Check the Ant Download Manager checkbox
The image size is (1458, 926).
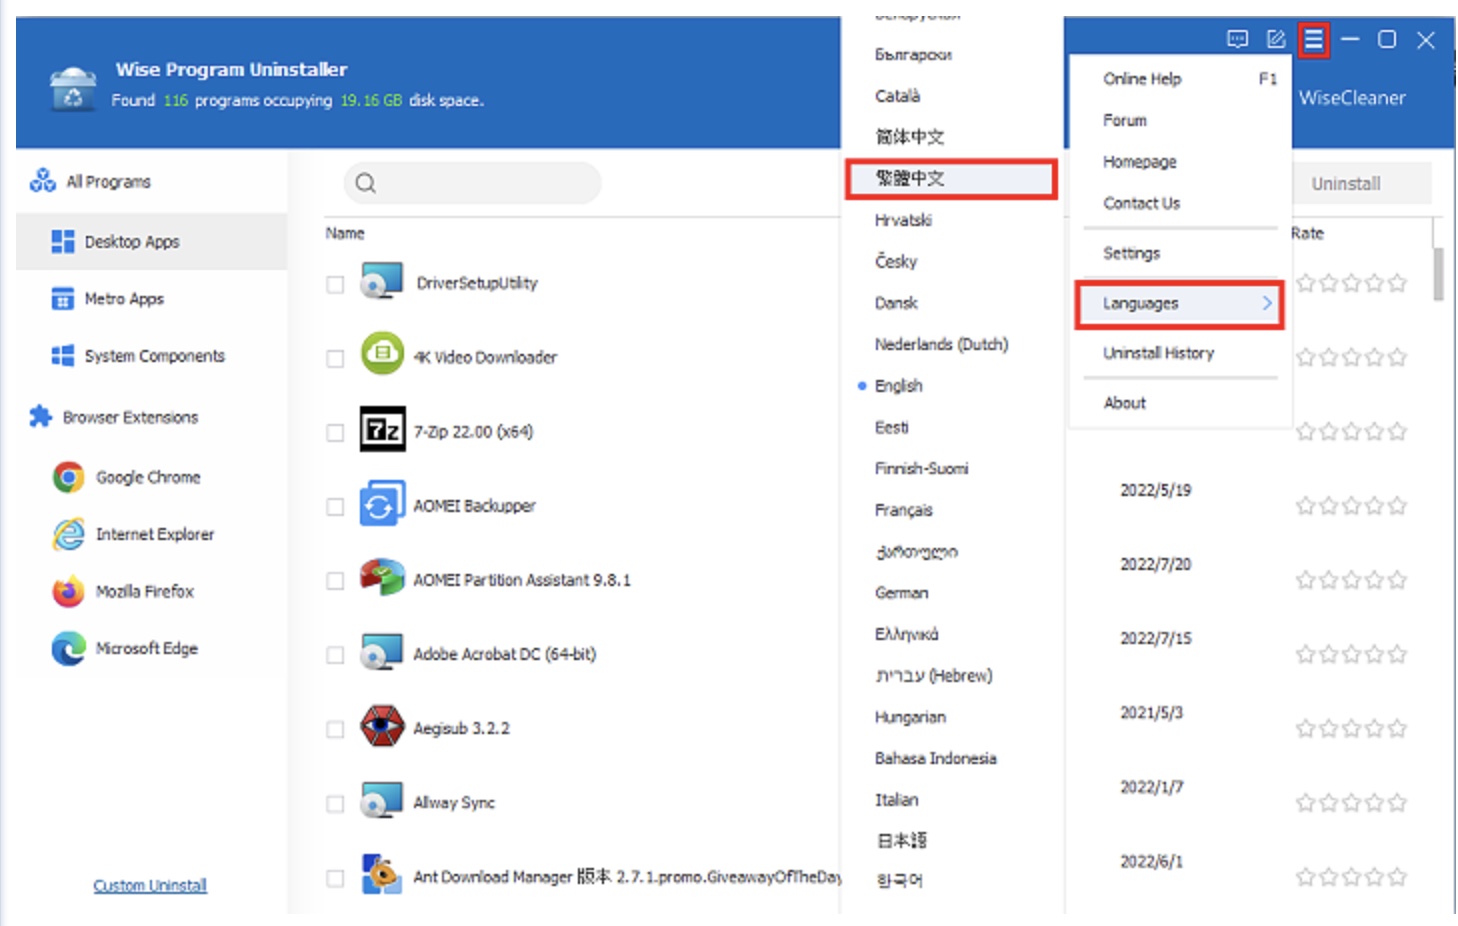click(335, 878)
